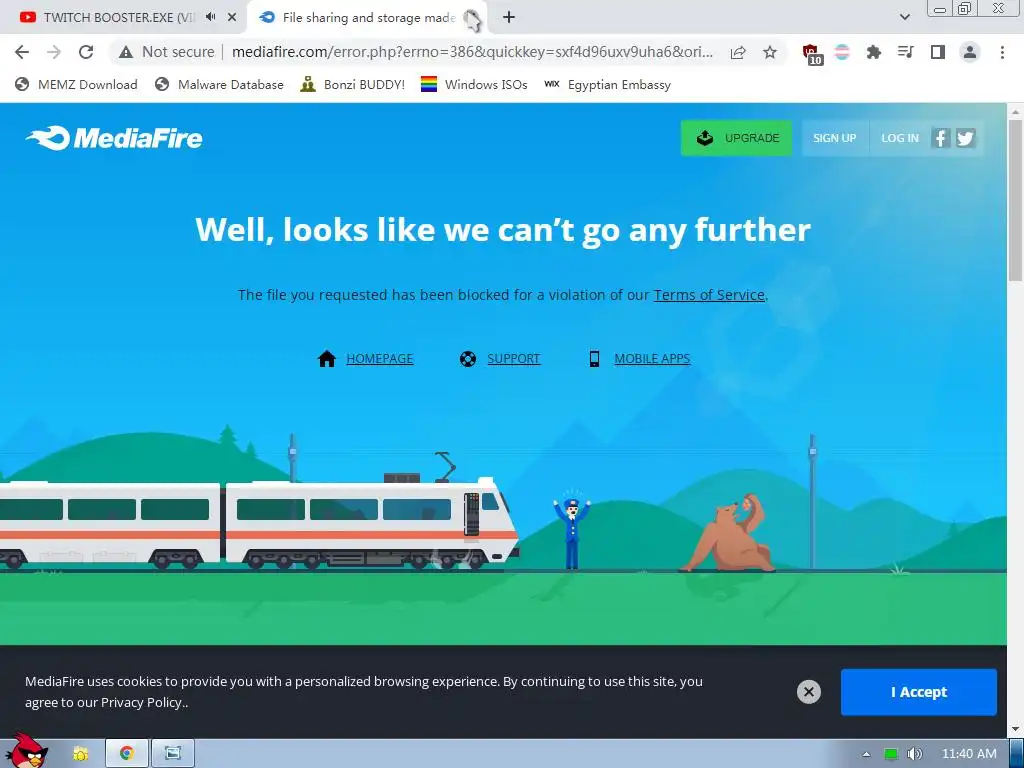Click the lifebuoy icon beside SUPPORT

[468, 359]
